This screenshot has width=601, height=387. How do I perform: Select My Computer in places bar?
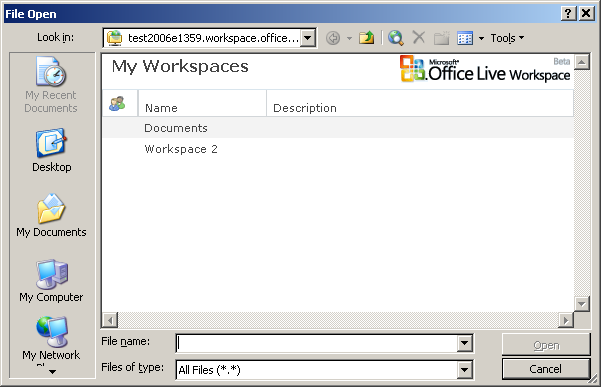(x=51, y=280)
